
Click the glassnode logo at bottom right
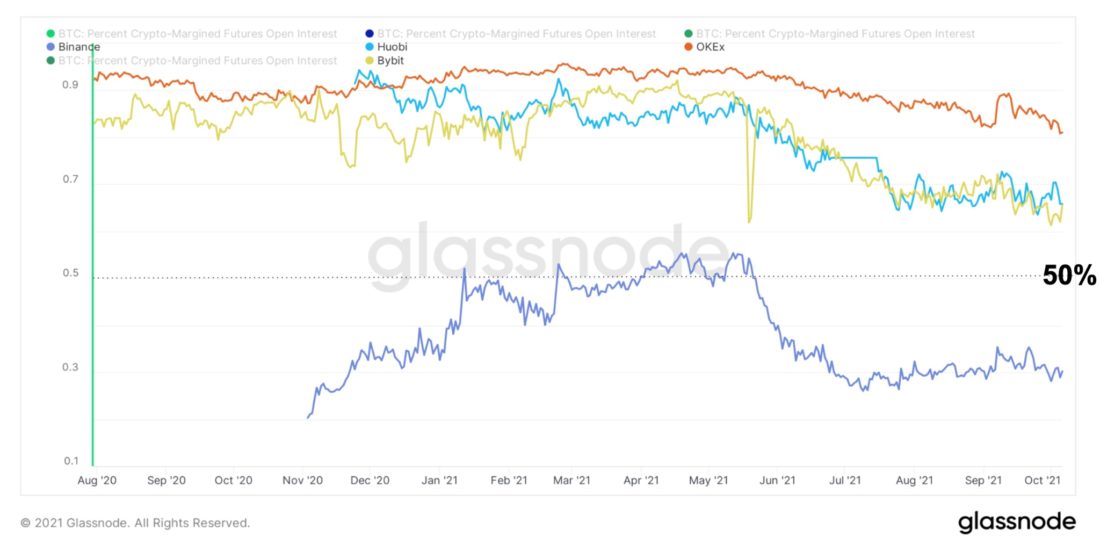(x=1016, y=522)
